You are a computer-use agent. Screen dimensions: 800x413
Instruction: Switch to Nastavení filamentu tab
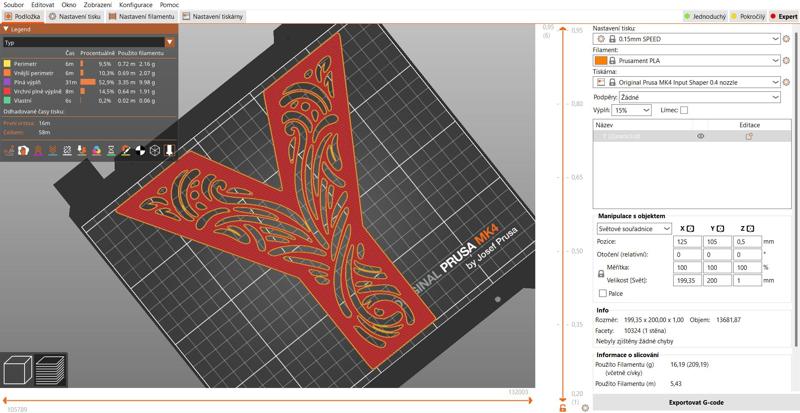[142, 17]
